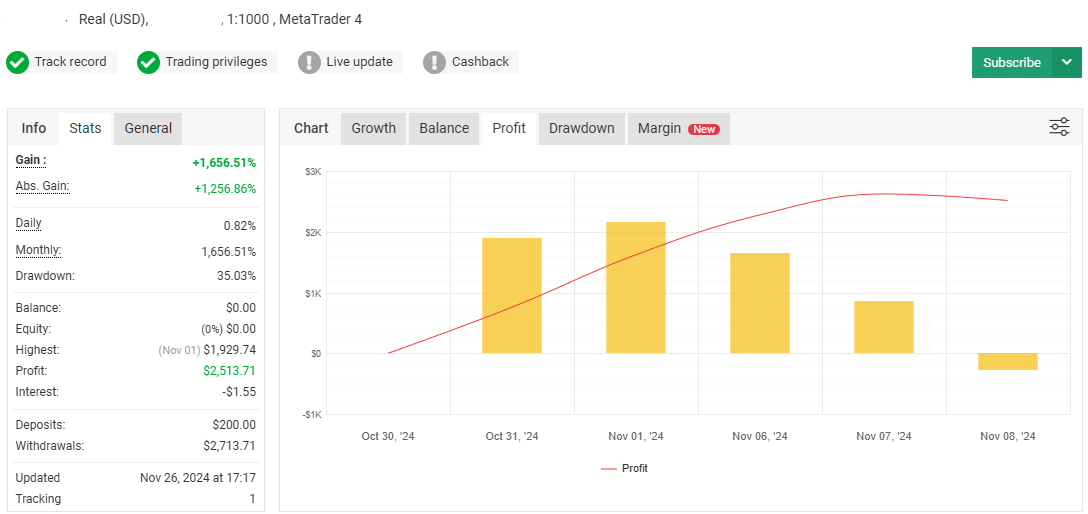Toggle the Profit series in chart legend
This screenshot has height=514, width=1088.
click(x=624, y=468)
